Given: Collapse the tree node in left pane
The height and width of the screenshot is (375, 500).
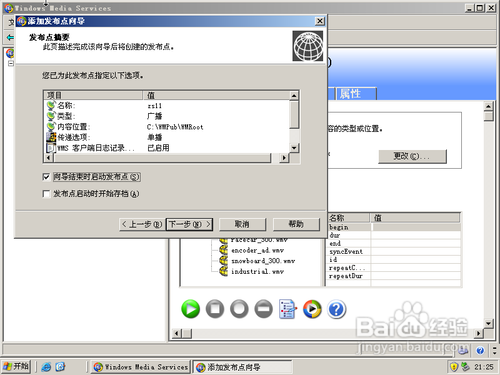Looking at the screenshot, I should point(11,63).
